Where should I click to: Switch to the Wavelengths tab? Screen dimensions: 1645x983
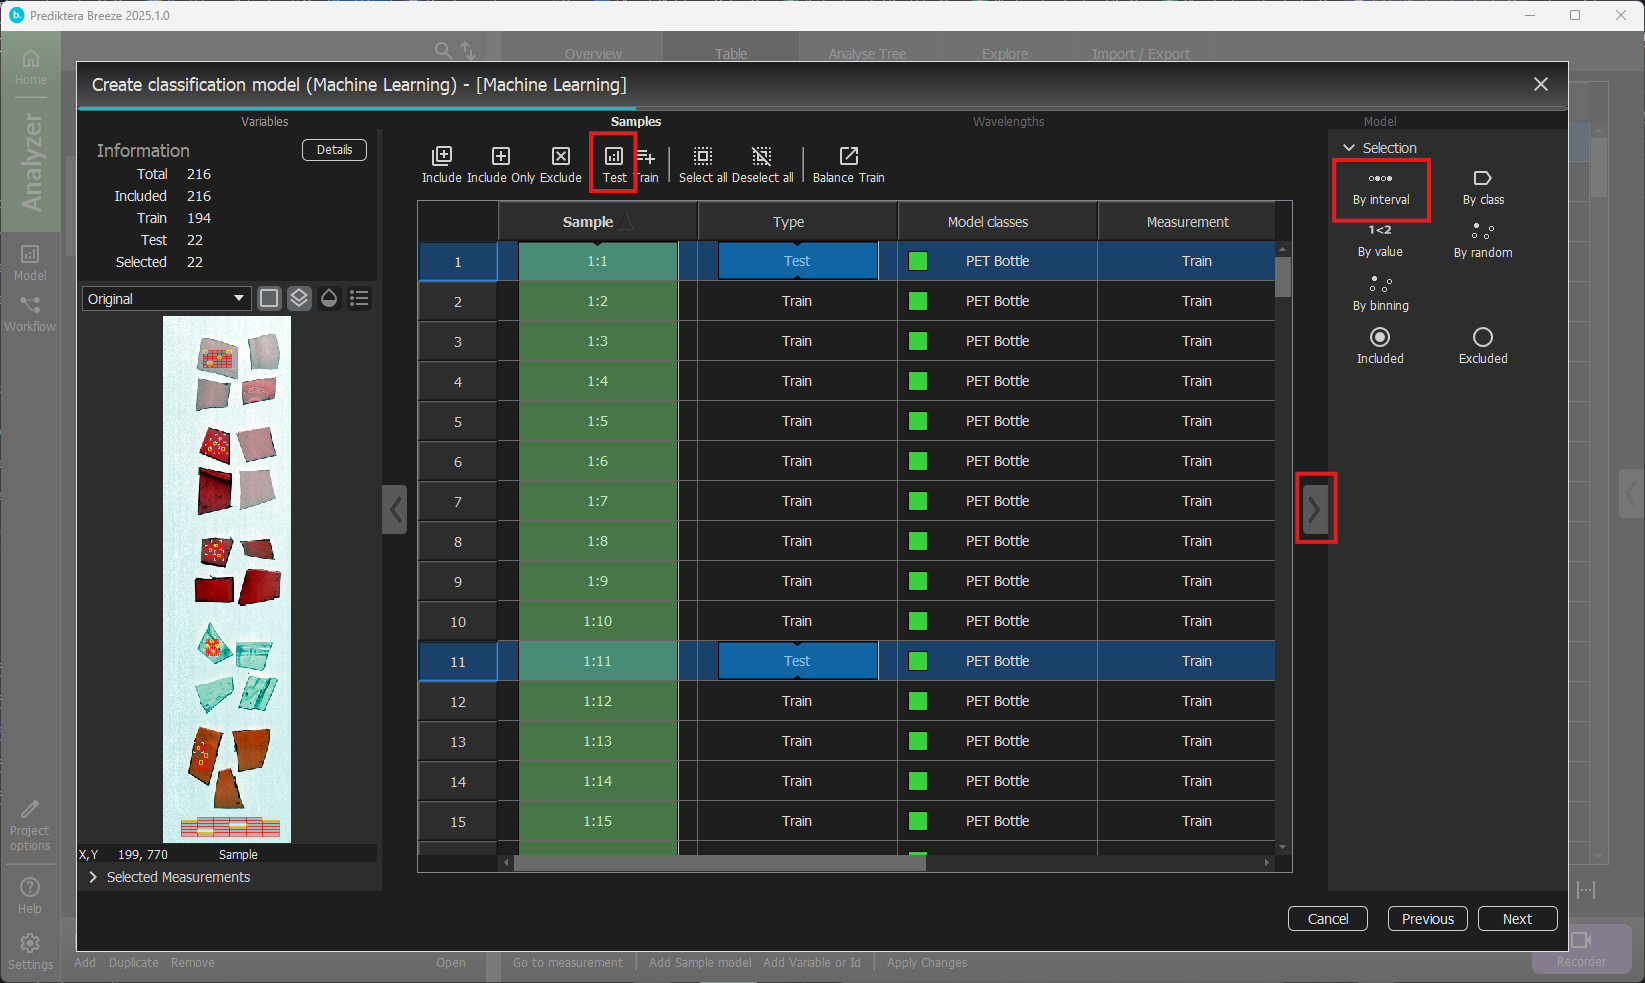point(1008,122)
